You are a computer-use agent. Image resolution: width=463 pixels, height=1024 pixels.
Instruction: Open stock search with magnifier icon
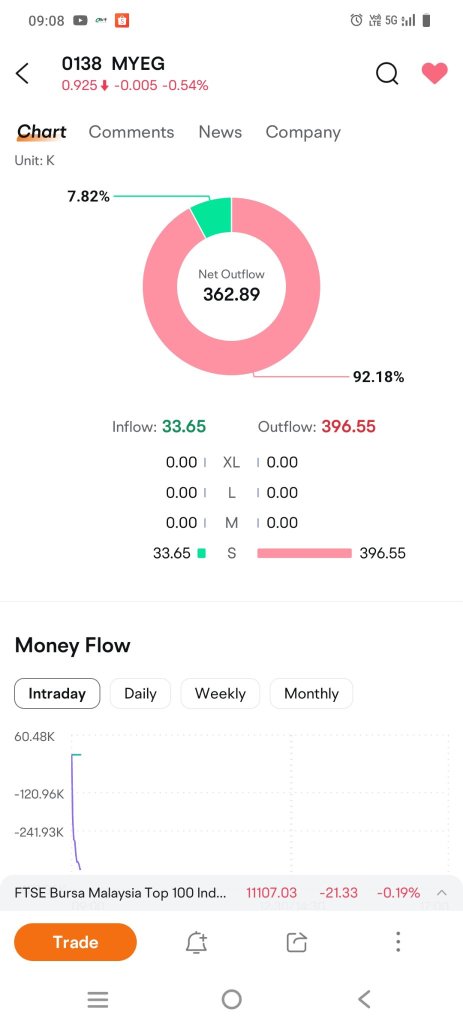click(387, 74)
